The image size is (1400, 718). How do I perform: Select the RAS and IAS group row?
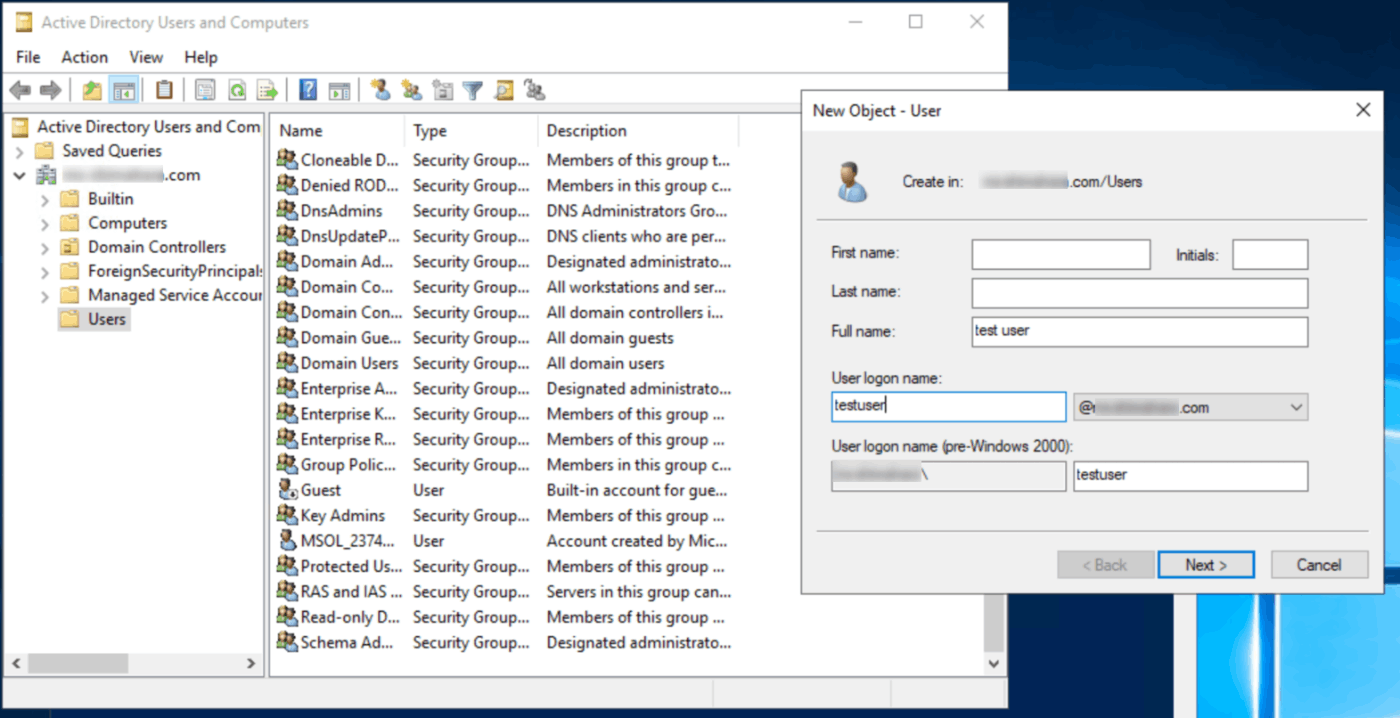click(x=504, y=592)
